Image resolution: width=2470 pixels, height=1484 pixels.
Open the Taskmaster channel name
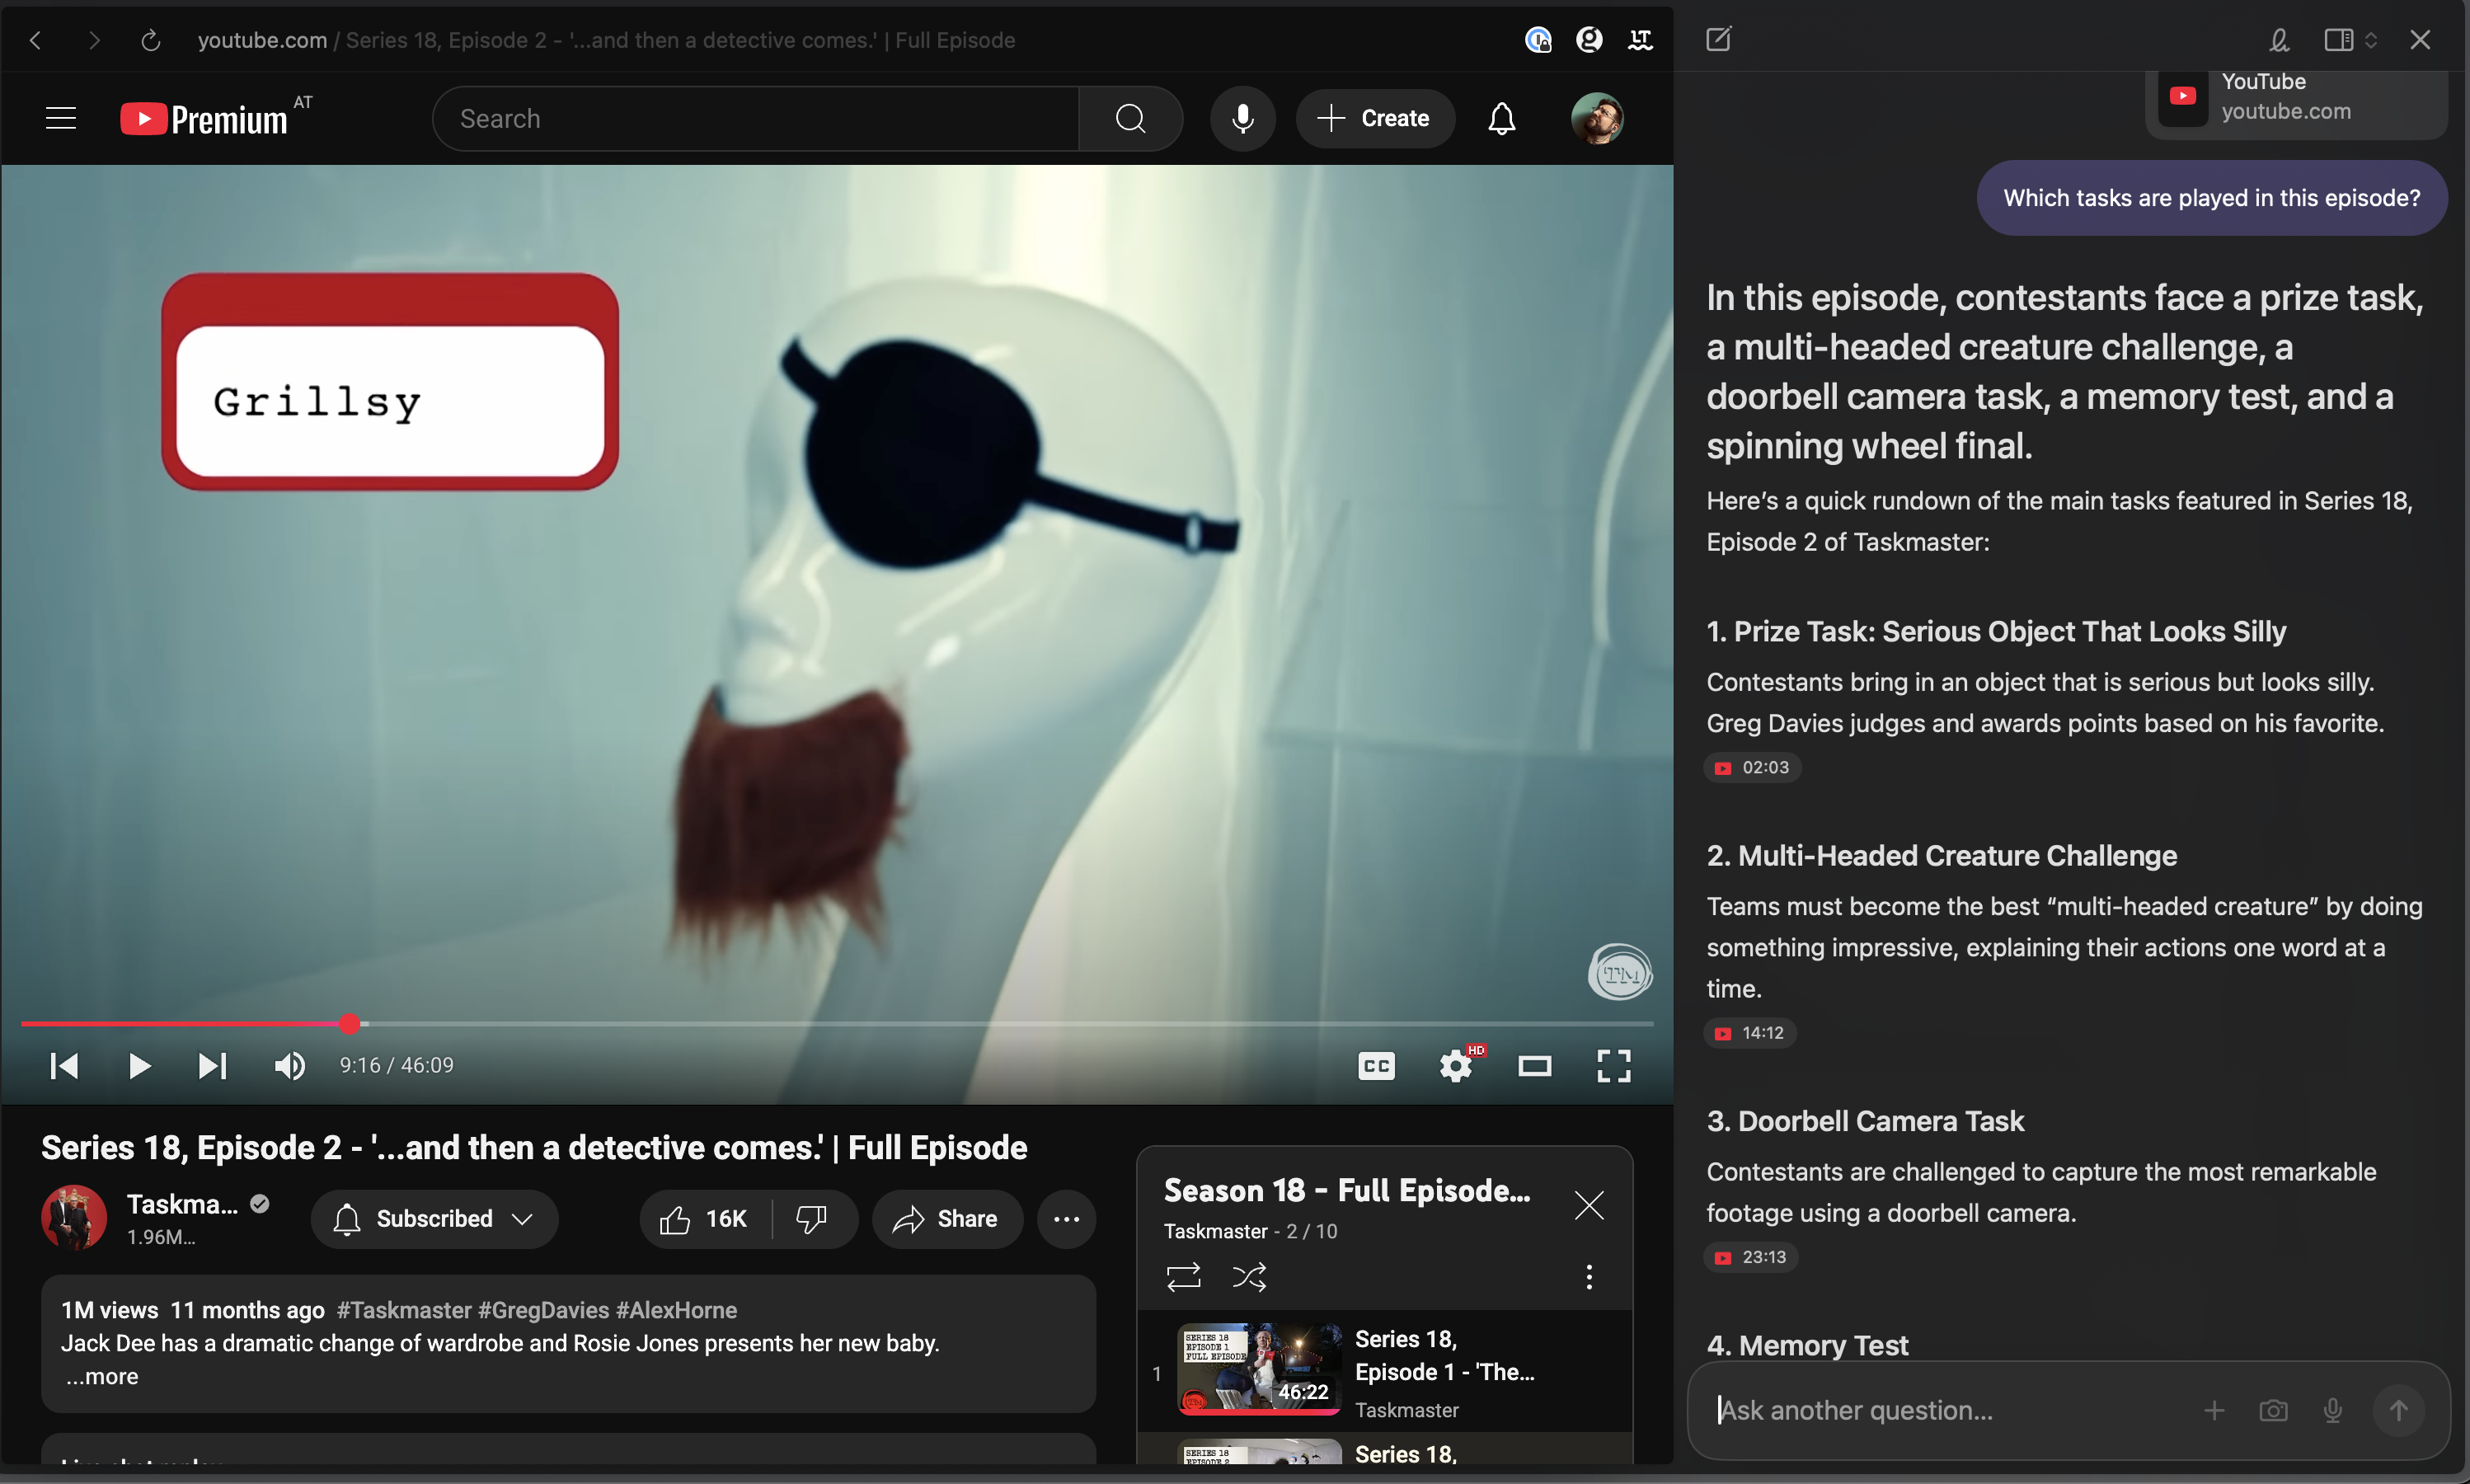(x=182, y=1204)
